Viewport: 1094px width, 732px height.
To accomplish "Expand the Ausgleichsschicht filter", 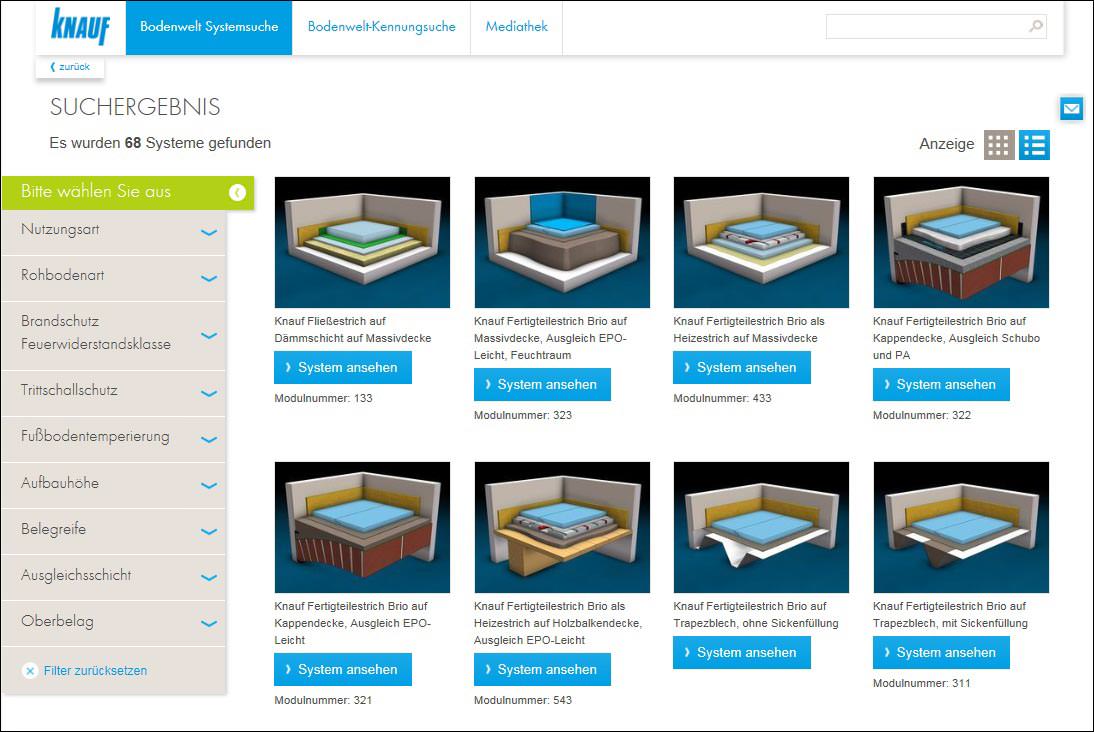I will 114,576.
